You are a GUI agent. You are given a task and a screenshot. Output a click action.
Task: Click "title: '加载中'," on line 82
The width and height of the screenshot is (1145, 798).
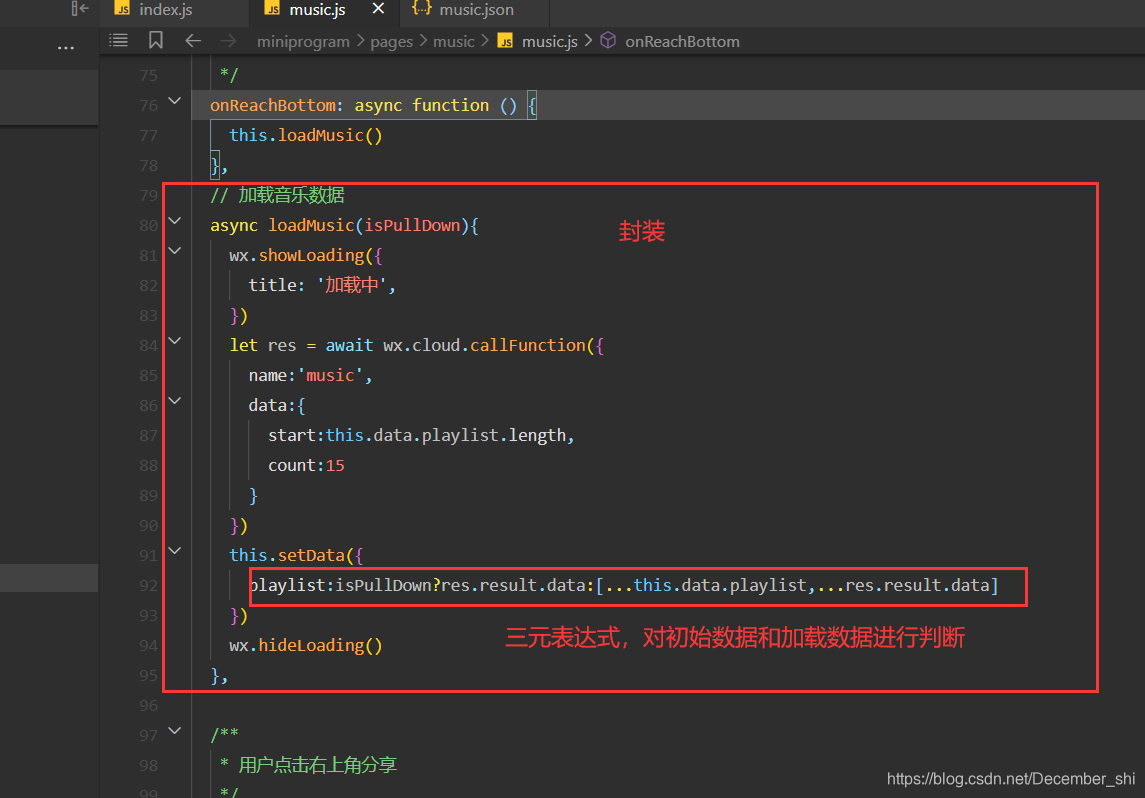[x=322, y=285]
